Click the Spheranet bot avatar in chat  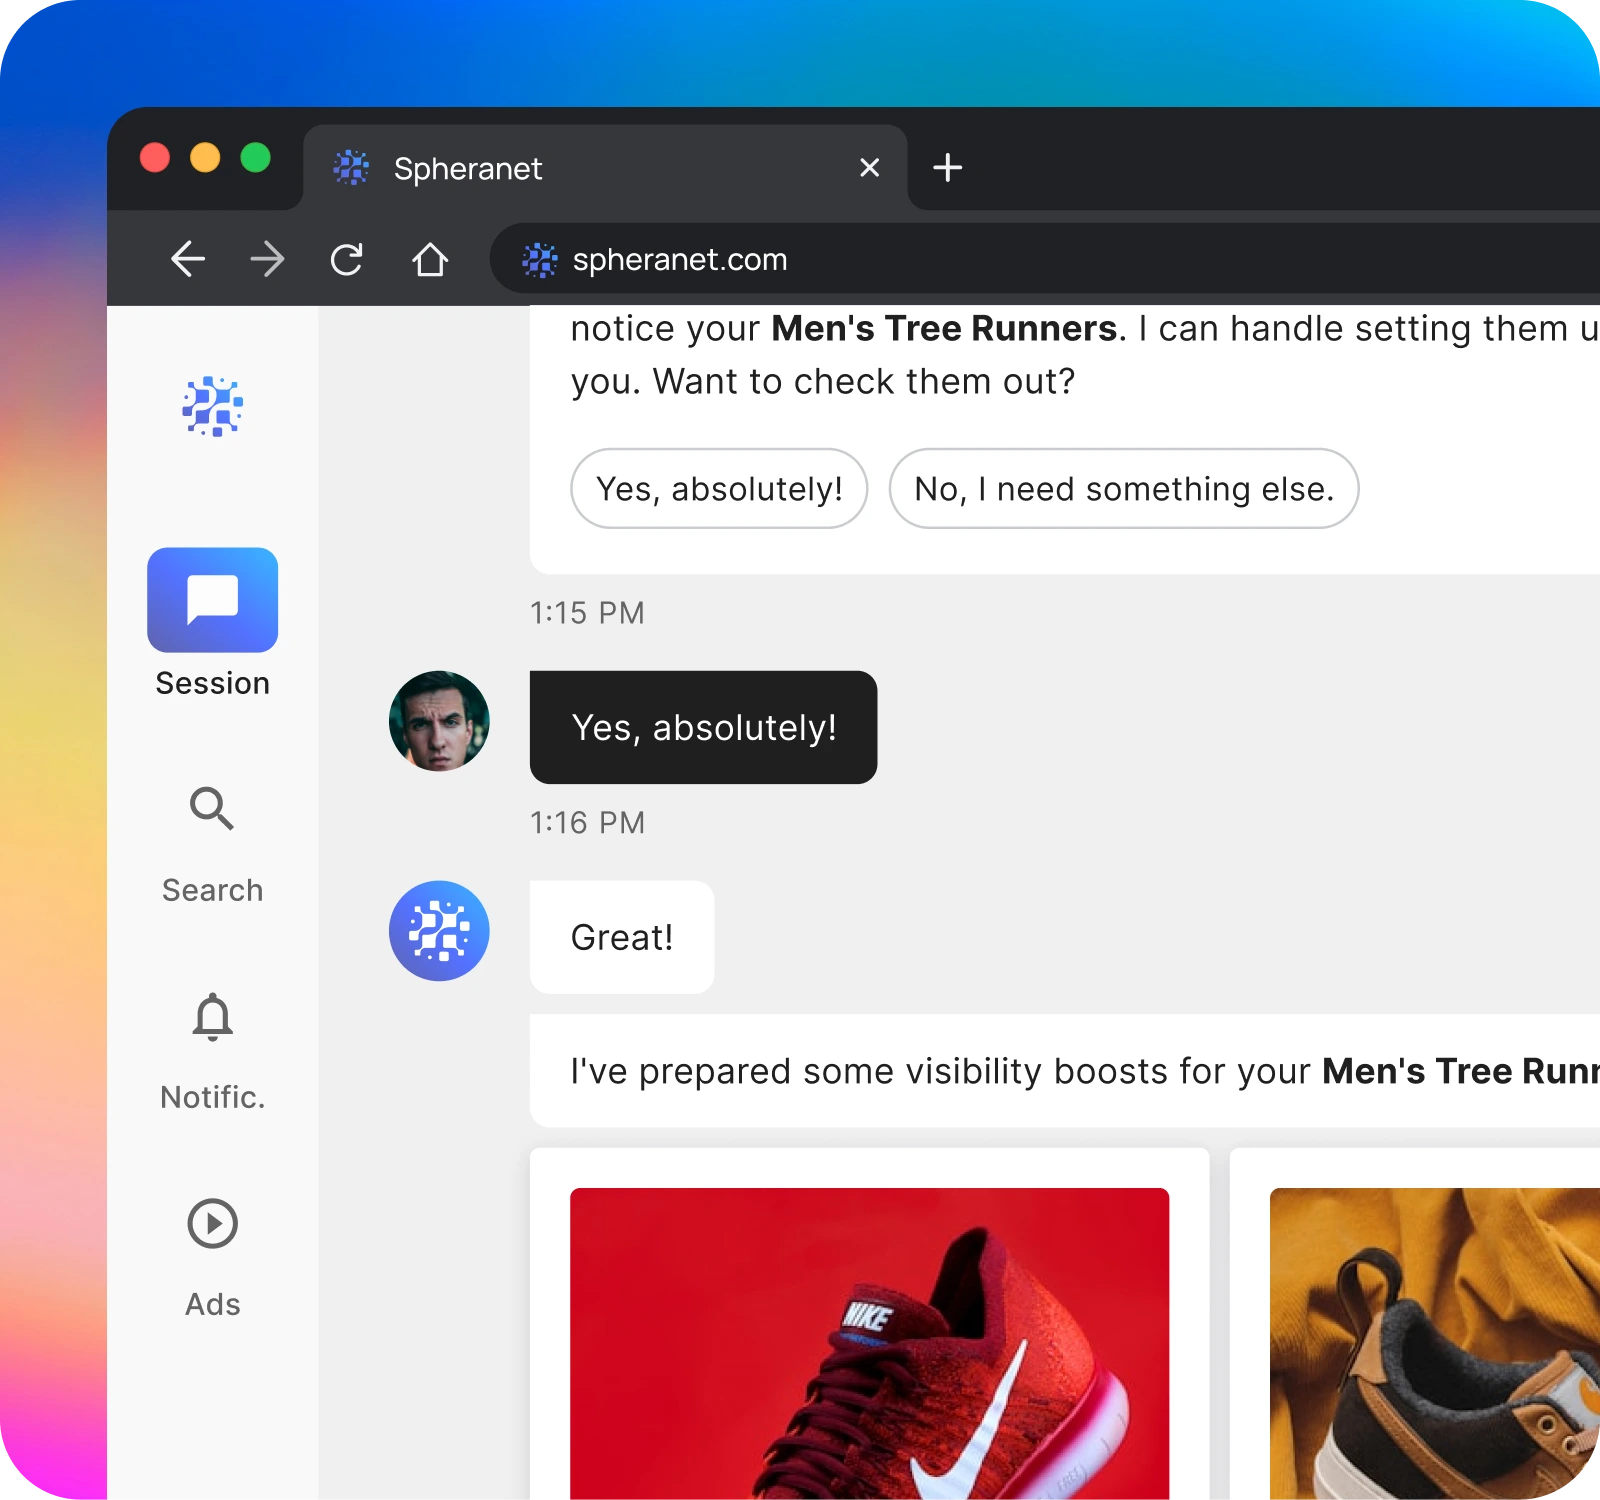439,931
